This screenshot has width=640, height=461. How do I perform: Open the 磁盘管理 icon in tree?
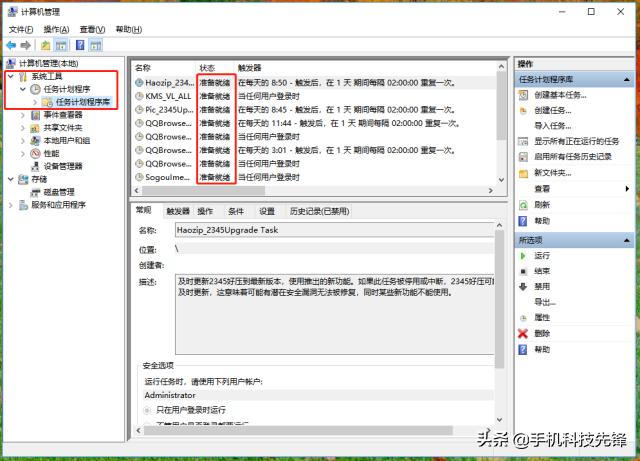(x=36, y=192)
